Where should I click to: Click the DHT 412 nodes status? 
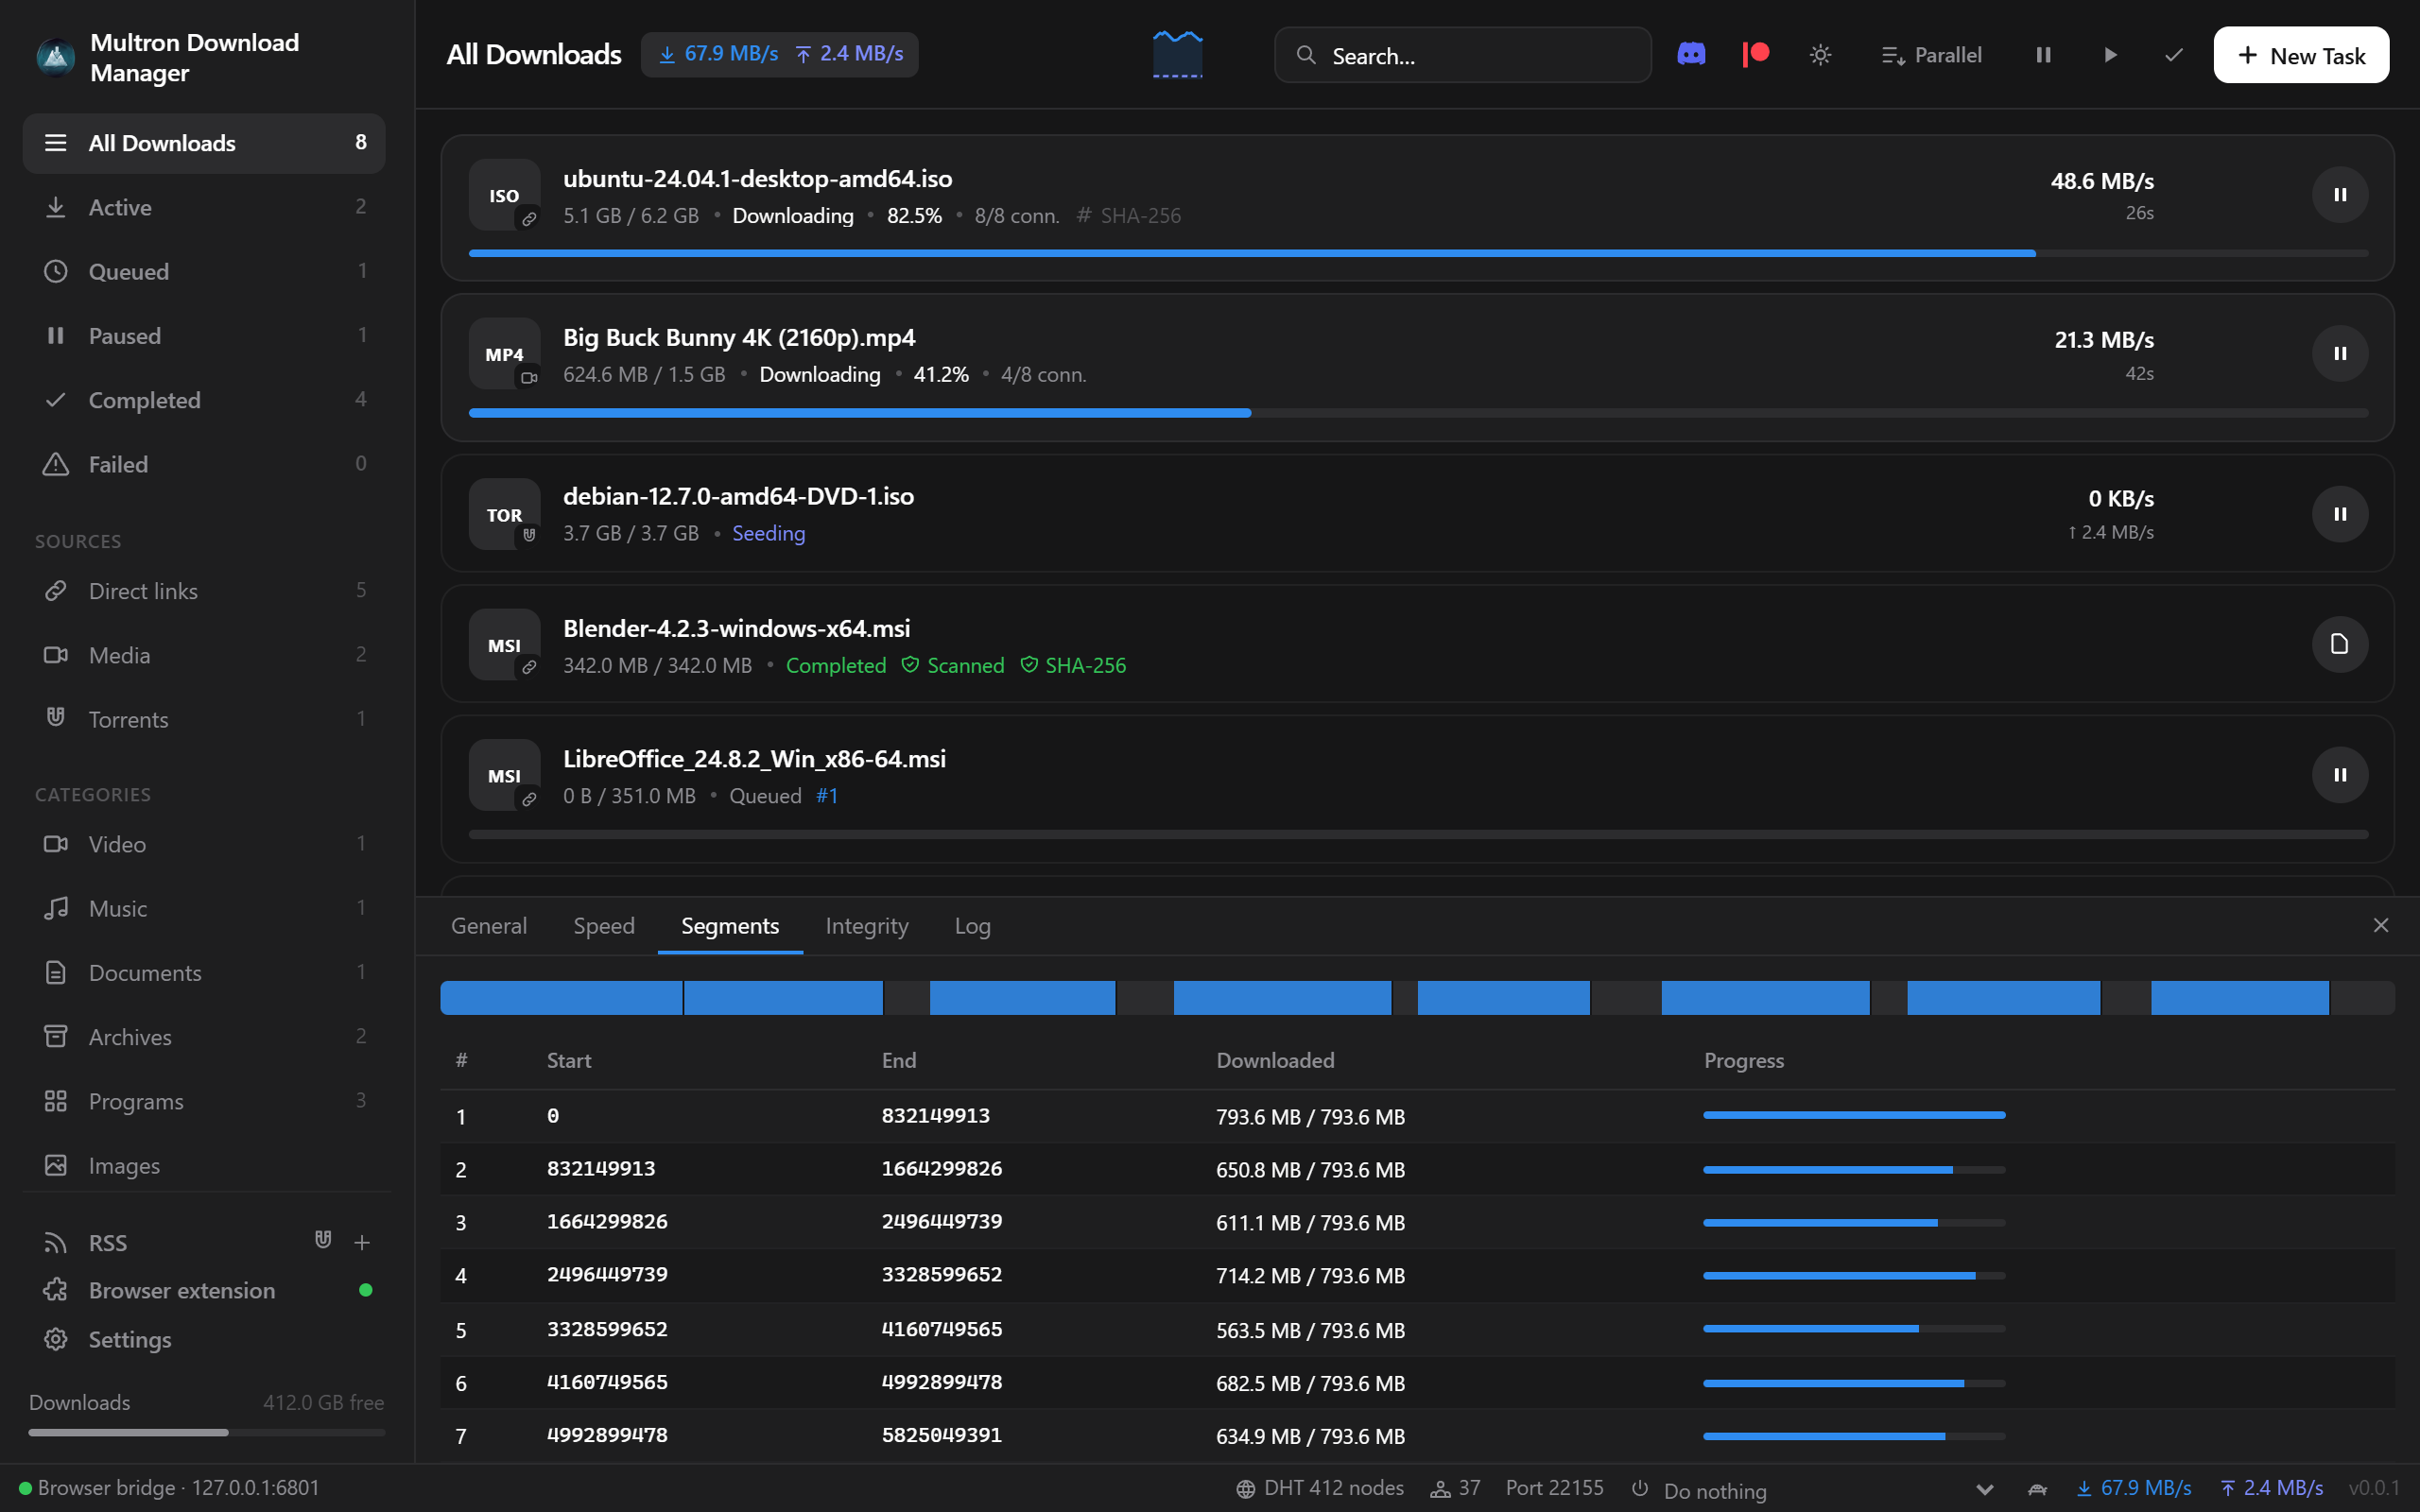tap(1319, 1488)
